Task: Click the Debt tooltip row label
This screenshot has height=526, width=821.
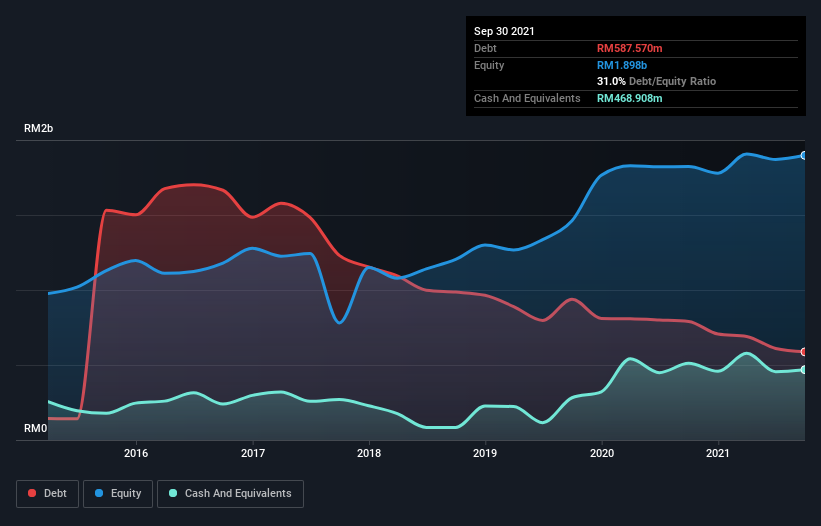Action: (x=485, y=48)
